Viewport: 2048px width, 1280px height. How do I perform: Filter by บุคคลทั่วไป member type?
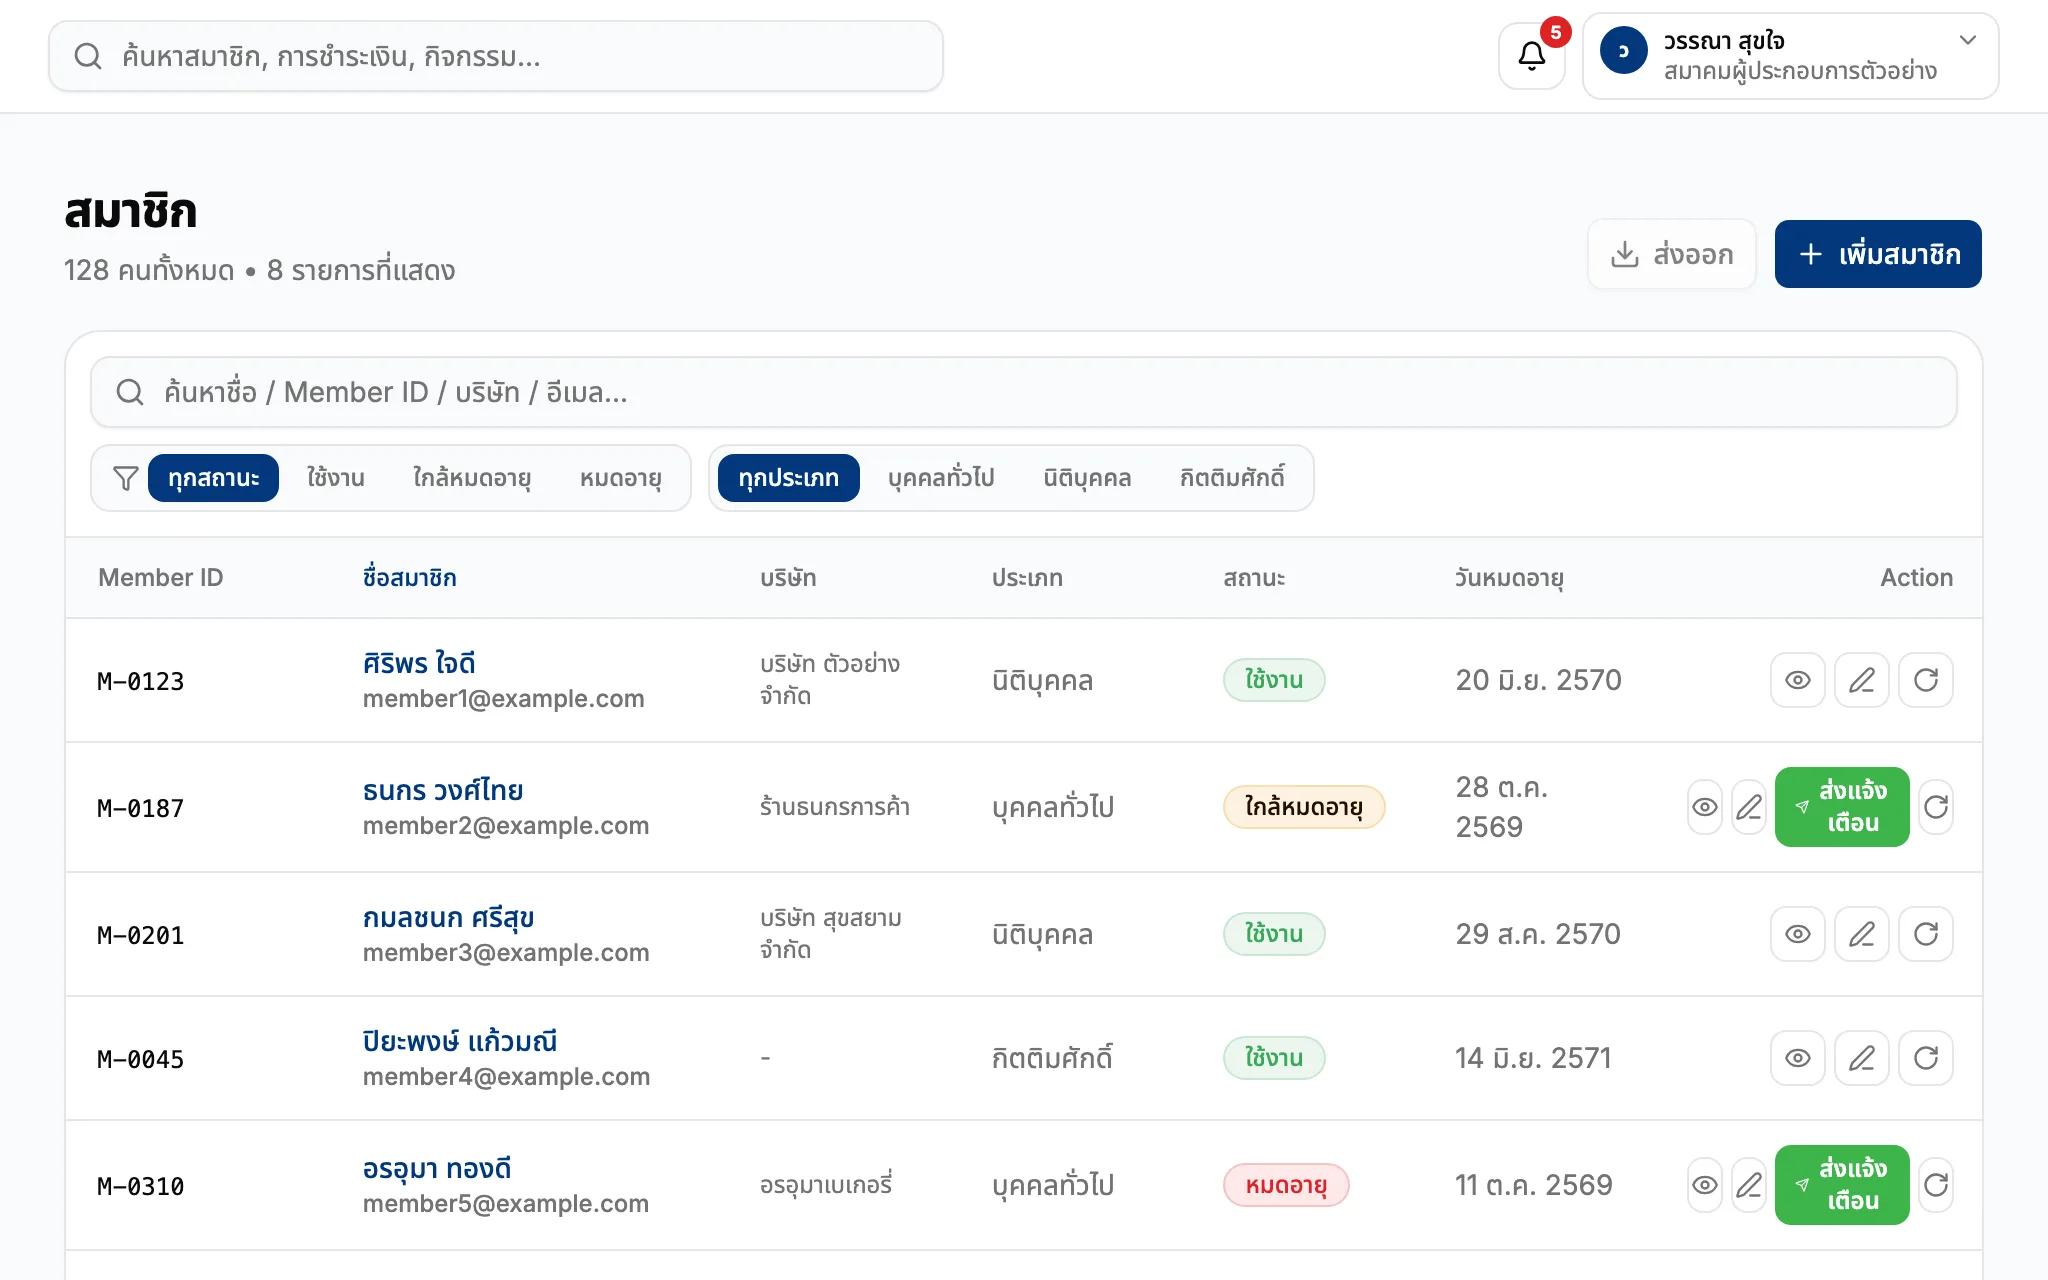pos(941,478)
